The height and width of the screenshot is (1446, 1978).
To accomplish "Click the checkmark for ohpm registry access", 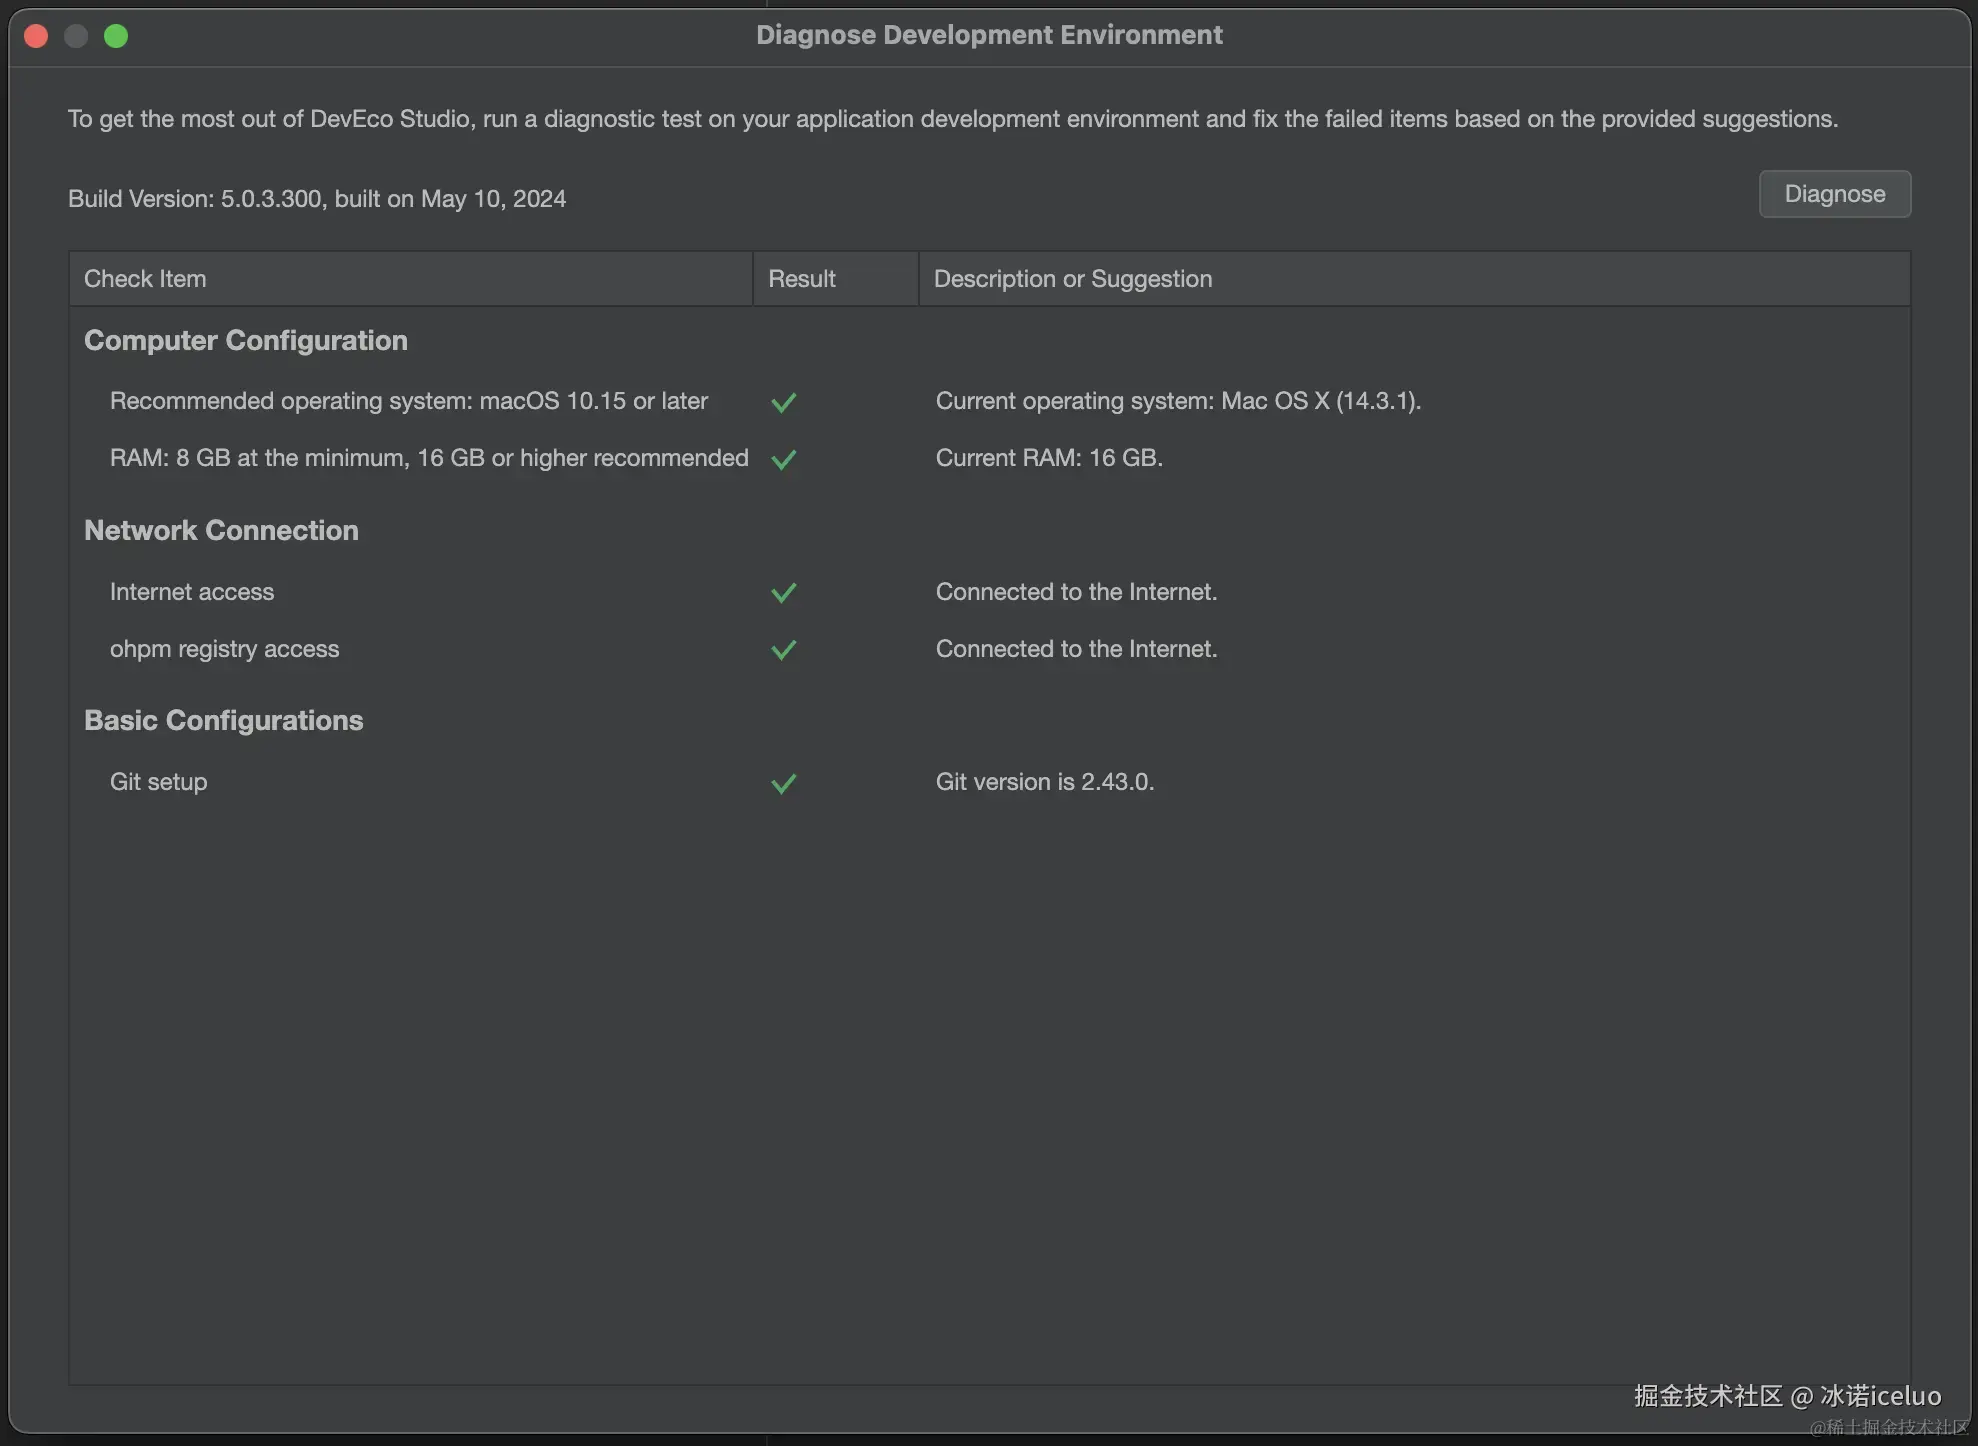I will coord(784,650).
